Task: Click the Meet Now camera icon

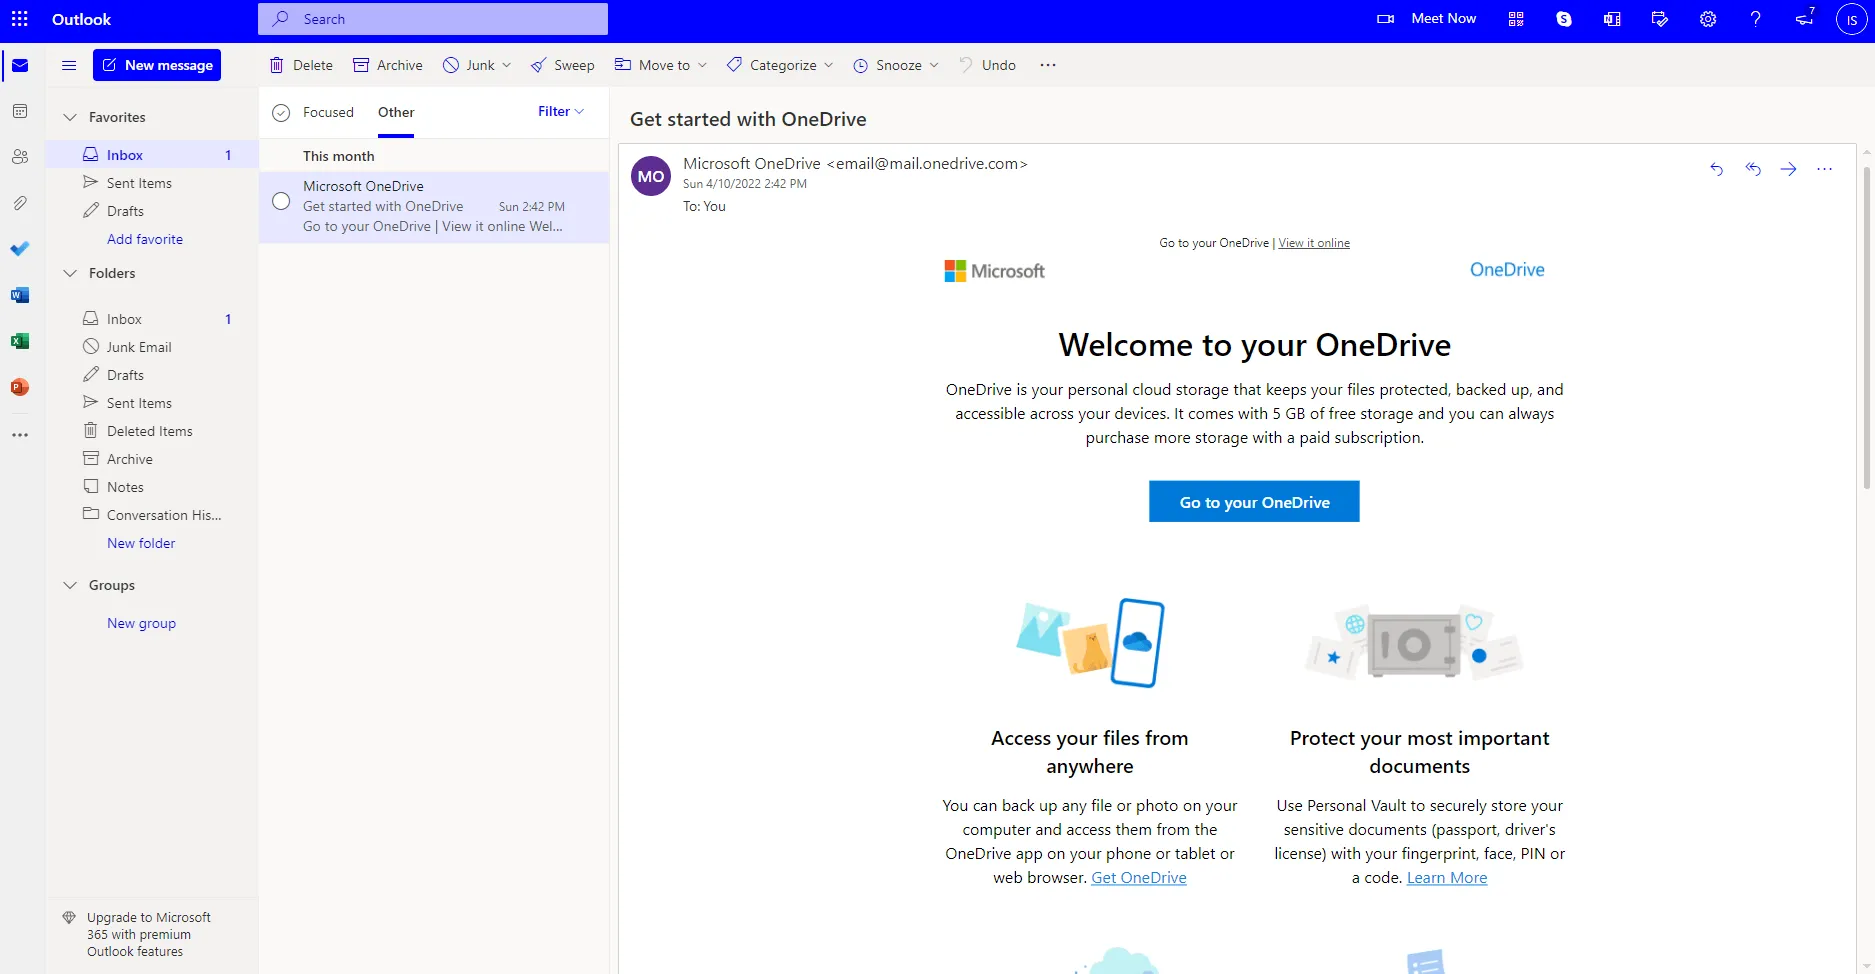Action: [x=1385, y=19]
